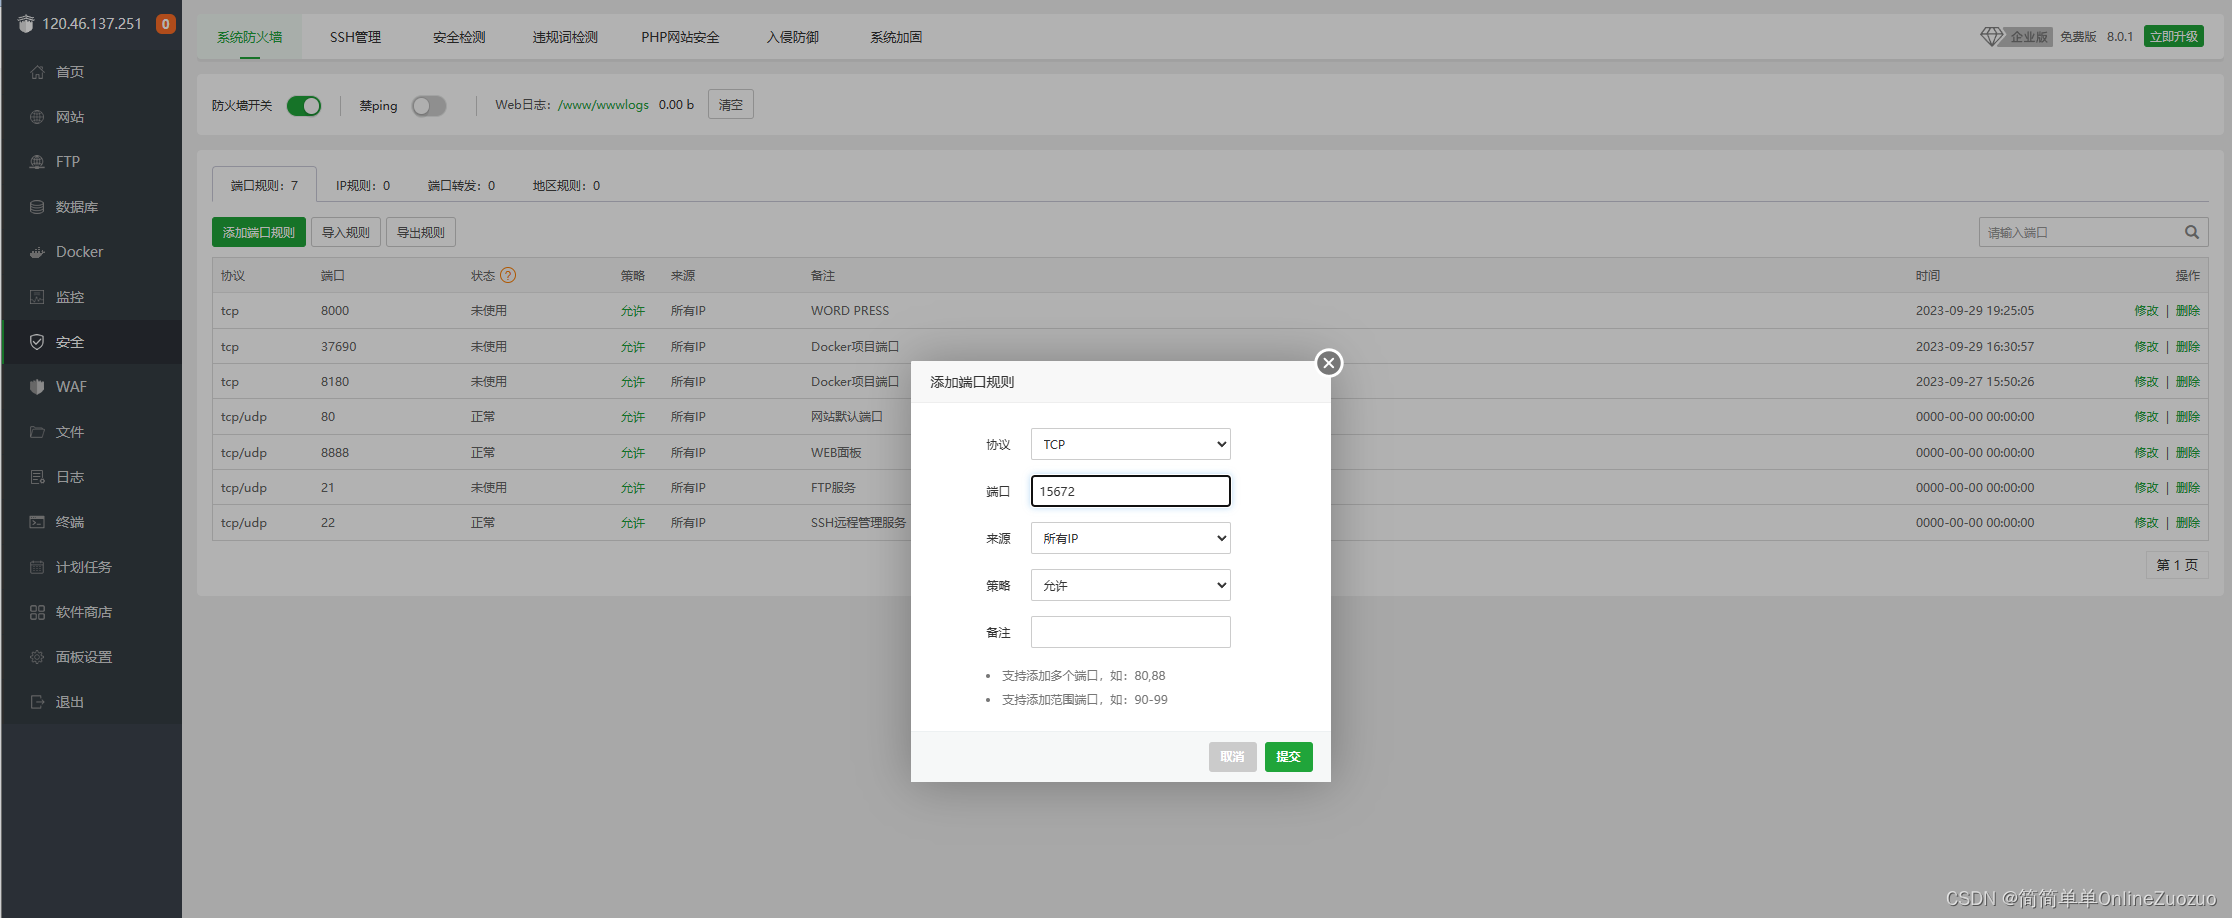Click the 立即升级 button
Screen dimensions: 2232x918
click(x=2174, y=36)
